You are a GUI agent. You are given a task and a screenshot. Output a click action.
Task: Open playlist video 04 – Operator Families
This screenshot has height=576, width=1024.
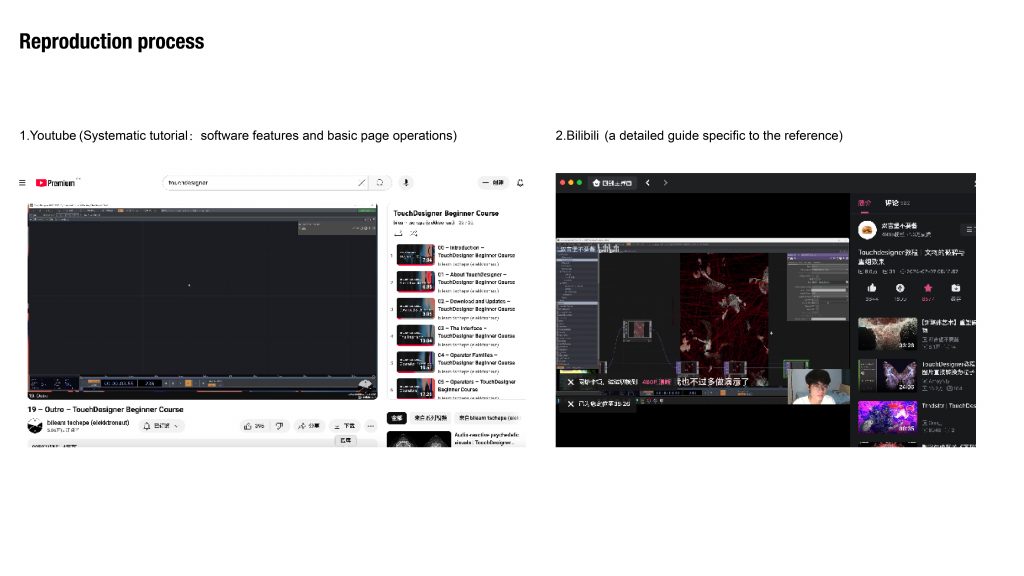415,362
